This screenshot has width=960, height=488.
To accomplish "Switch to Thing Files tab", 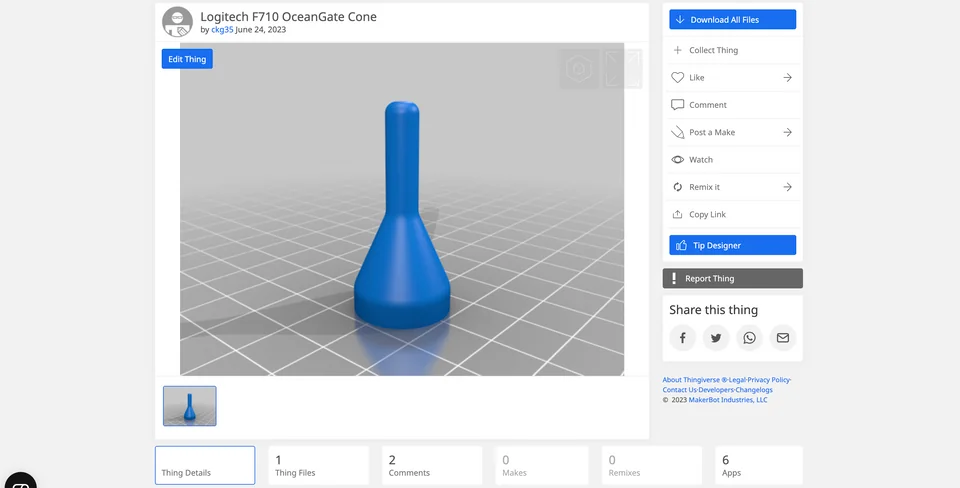I will (x=318, y=465).
